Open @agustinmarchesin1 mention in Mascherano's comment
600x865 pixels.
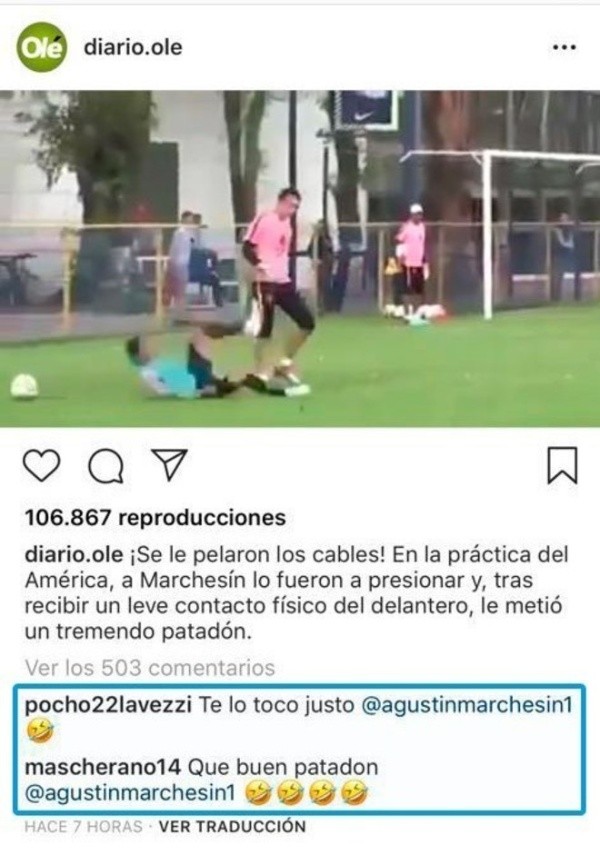pyautogui.click(x=130, y=793)
